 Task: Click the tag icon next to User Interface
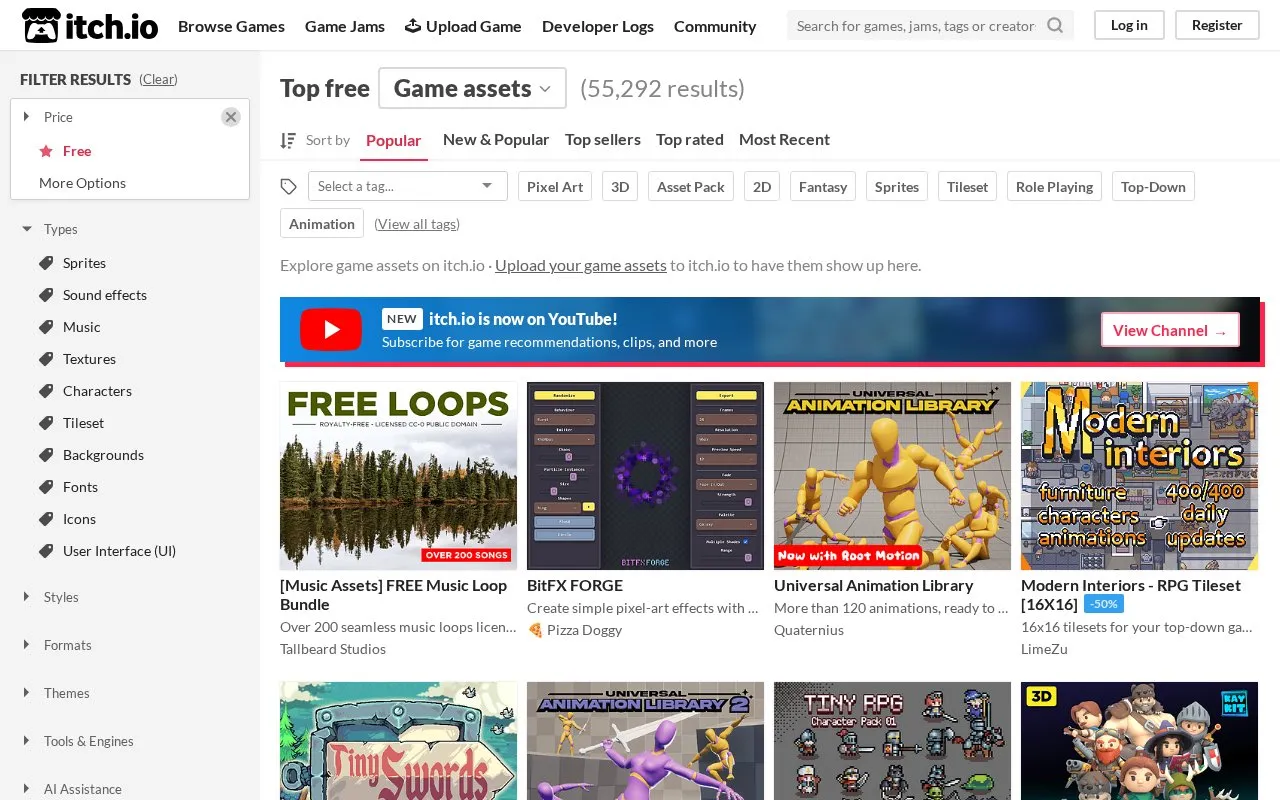46,551
